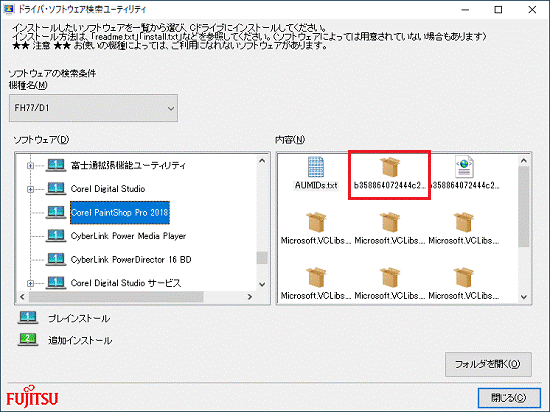Click the laptop icon beside Corel Digital Studio サービス

(x=56, y=282)
